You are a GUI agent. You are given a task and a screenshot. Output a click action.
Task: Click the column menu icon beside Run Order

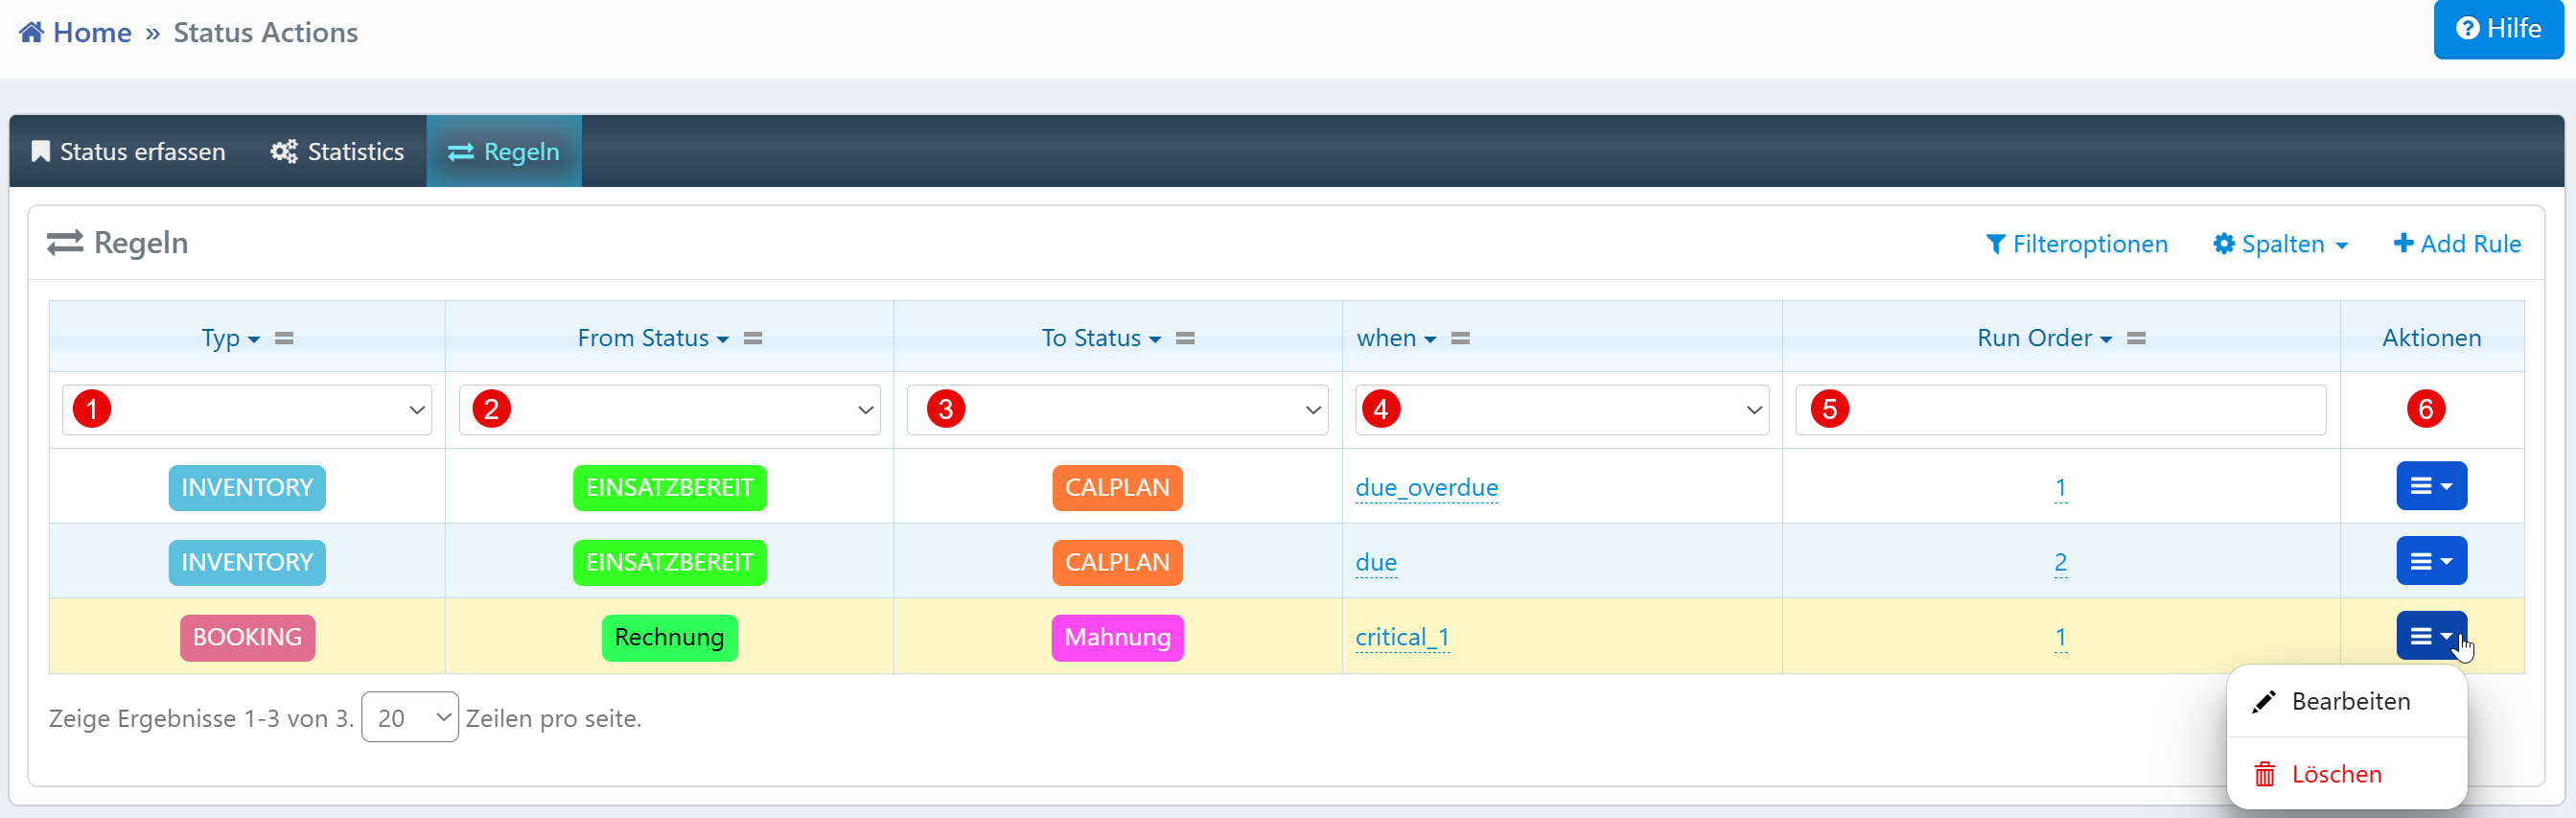[2136, 339]
